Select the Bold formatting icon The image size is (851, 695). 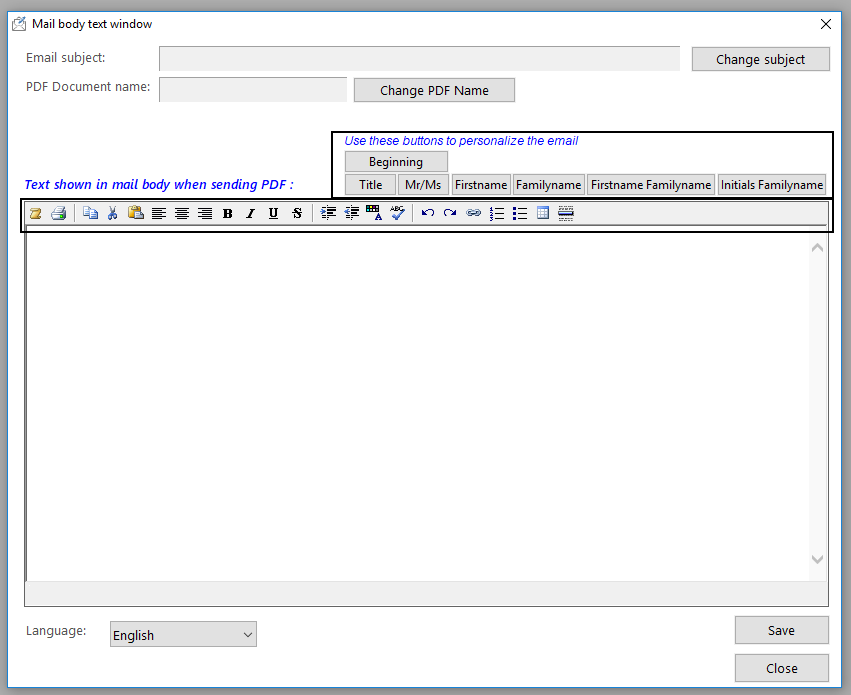tap(227, 213)
